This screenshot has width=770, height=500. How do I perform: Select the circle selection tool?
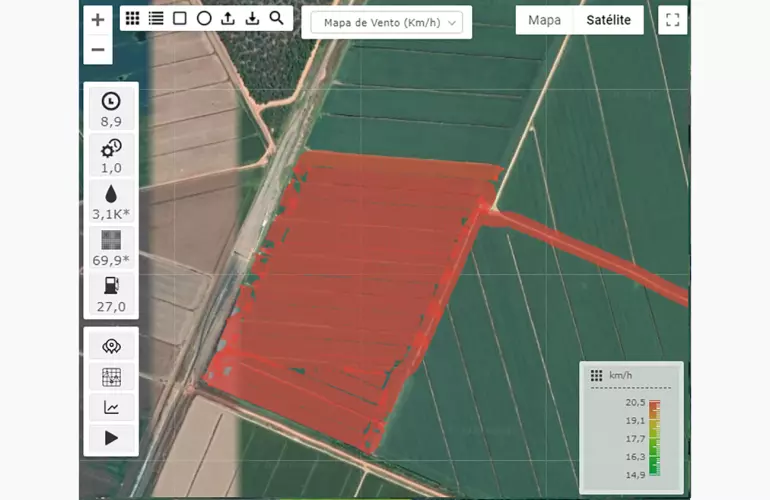point(204,18)
